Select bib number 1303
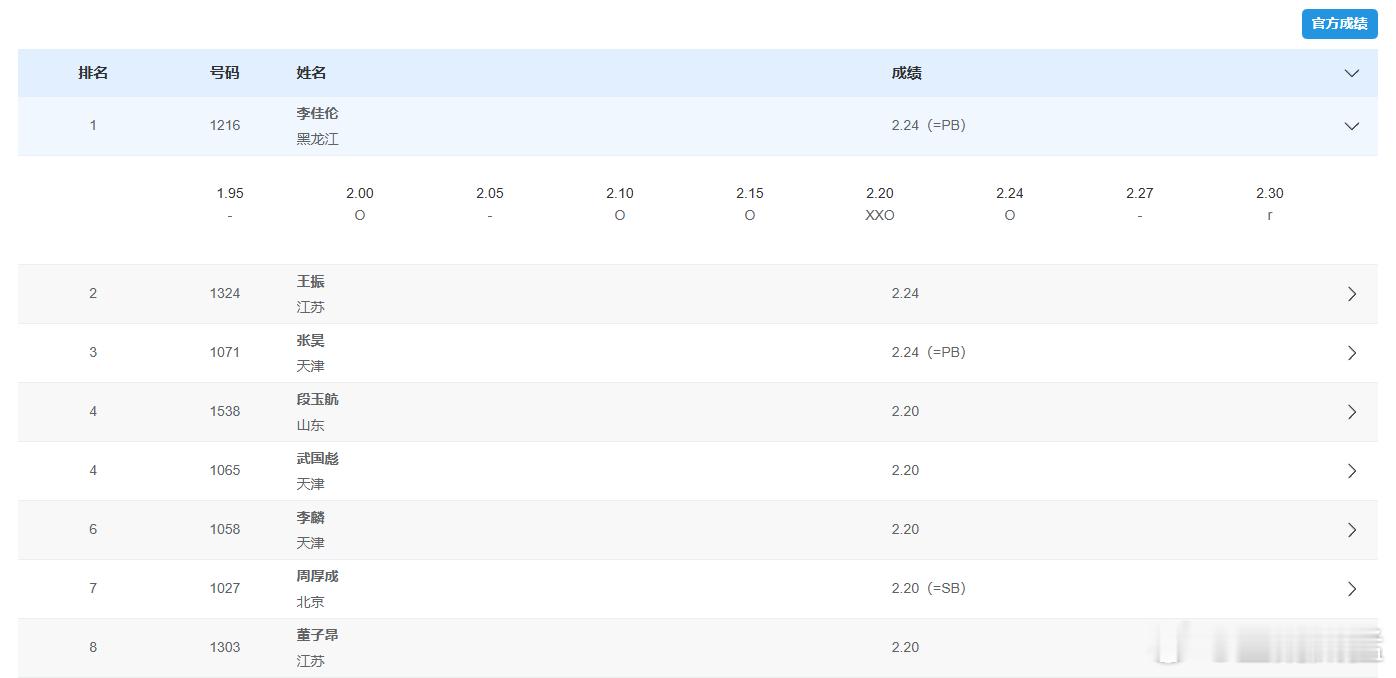This screenshot has width=1396, height=678. pos(225,647)
